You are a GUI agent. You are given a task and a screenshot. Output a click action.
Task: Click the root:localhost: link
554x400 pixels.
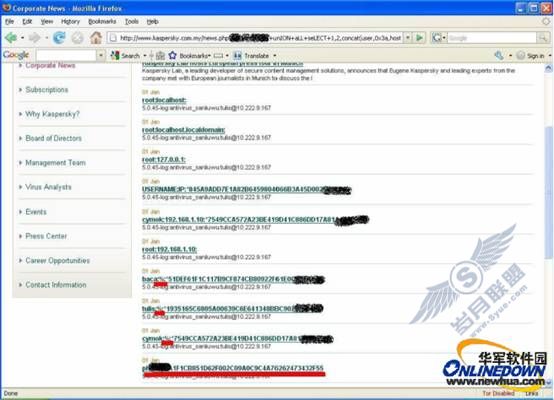(x=164, y=100)
